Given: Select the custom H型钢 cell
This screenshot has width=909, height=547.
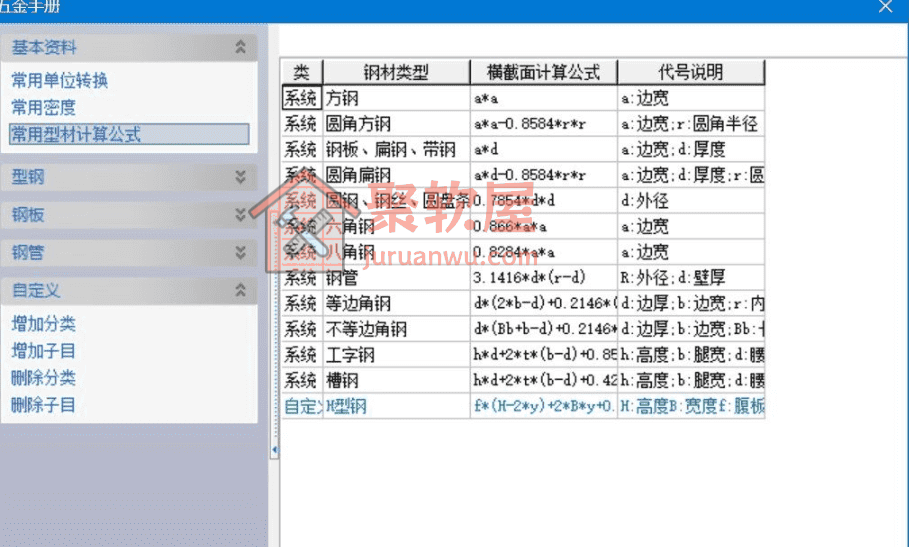Looking at the screenshot, I should (396, 406).
